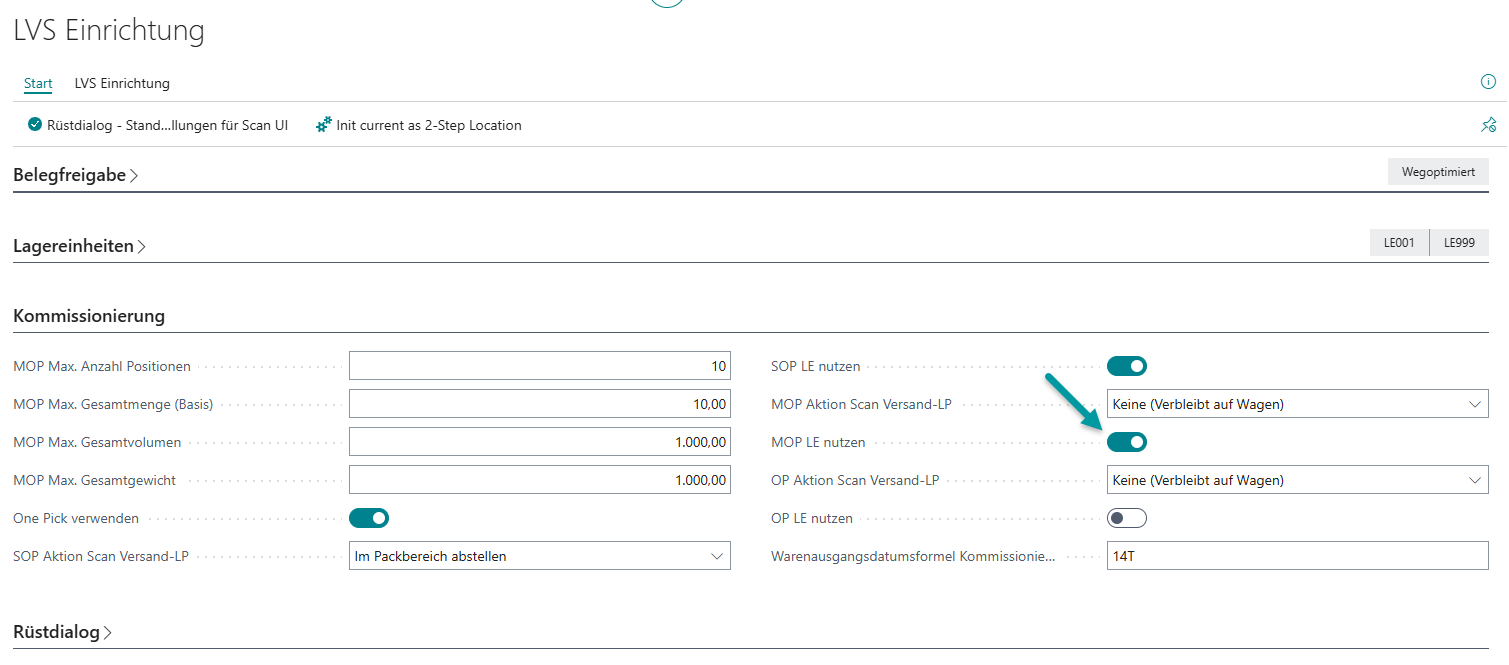Disable the One Pick verwenden switch
This screenshot has width=1509, height=665.
(369, 518)
